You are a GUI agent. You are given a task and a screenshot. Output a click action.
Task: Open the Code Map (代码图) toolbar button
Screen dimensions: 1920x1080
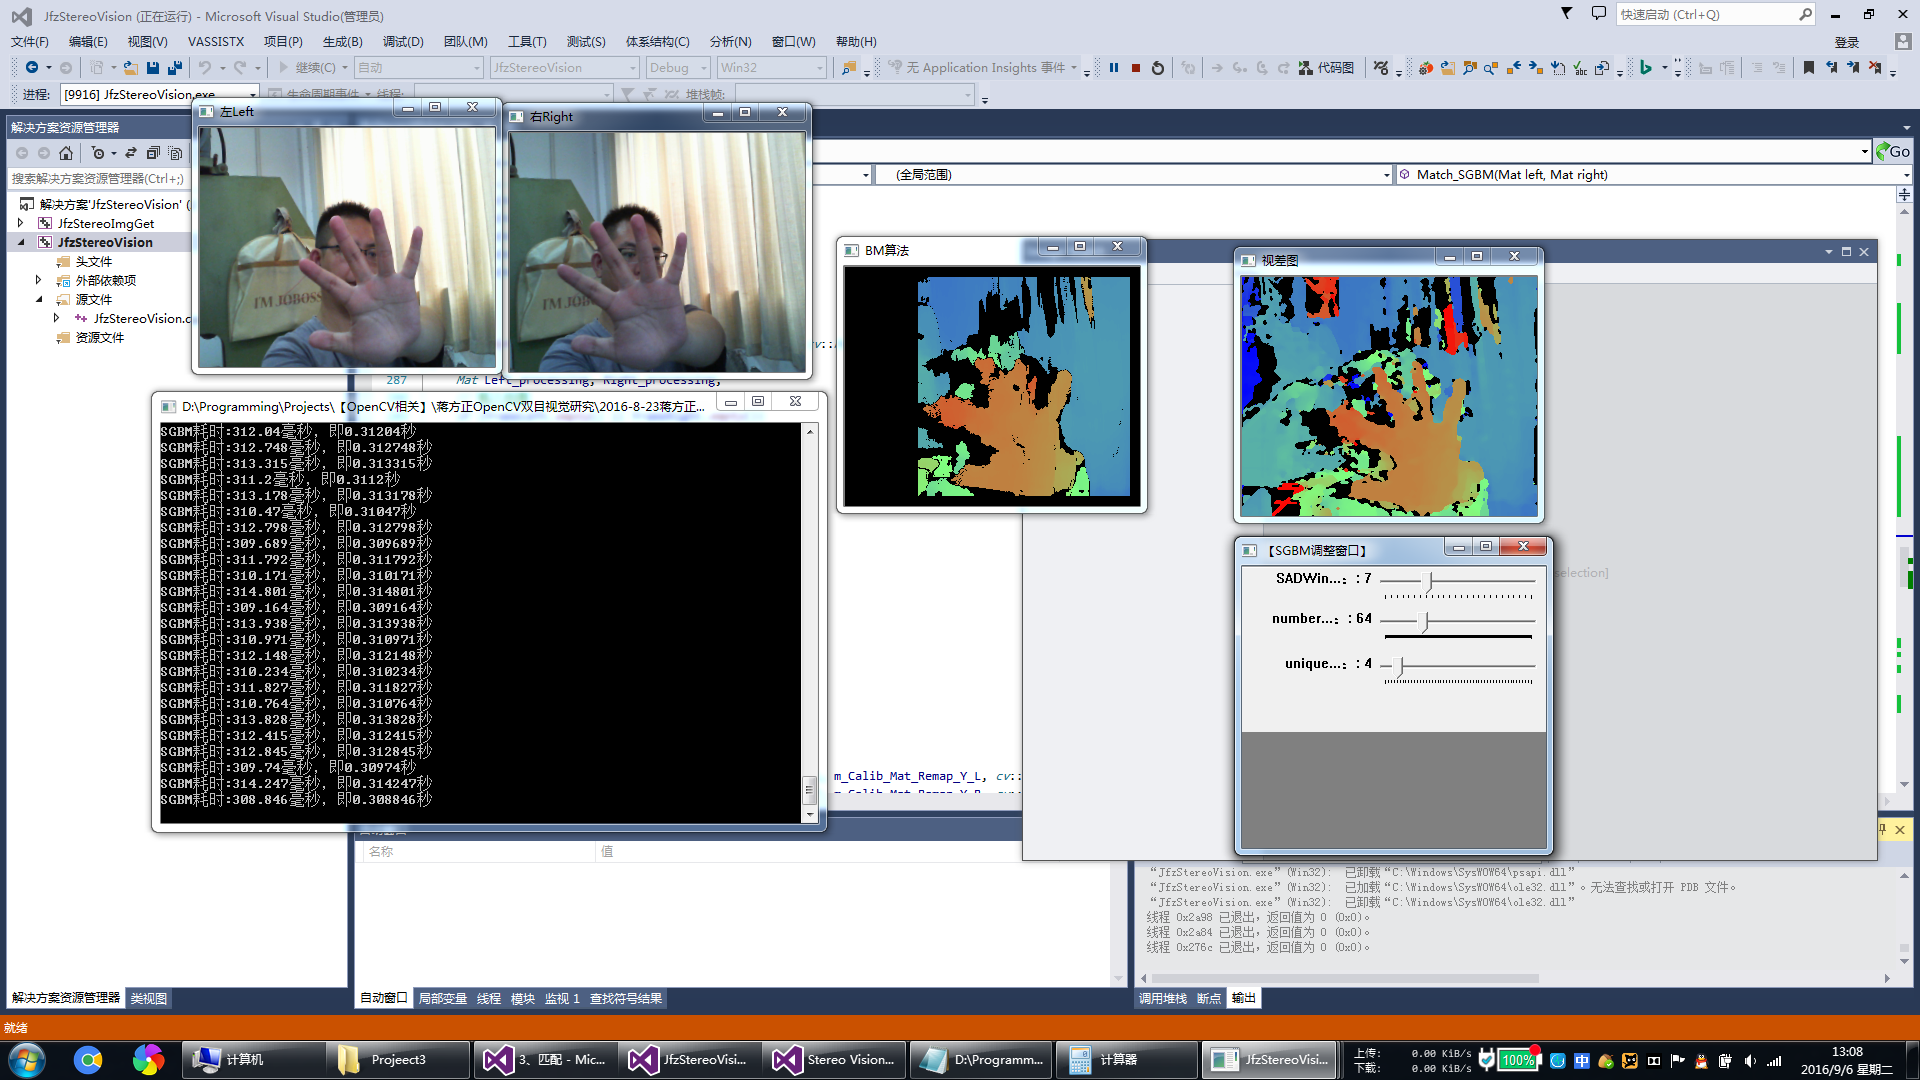1327,68
